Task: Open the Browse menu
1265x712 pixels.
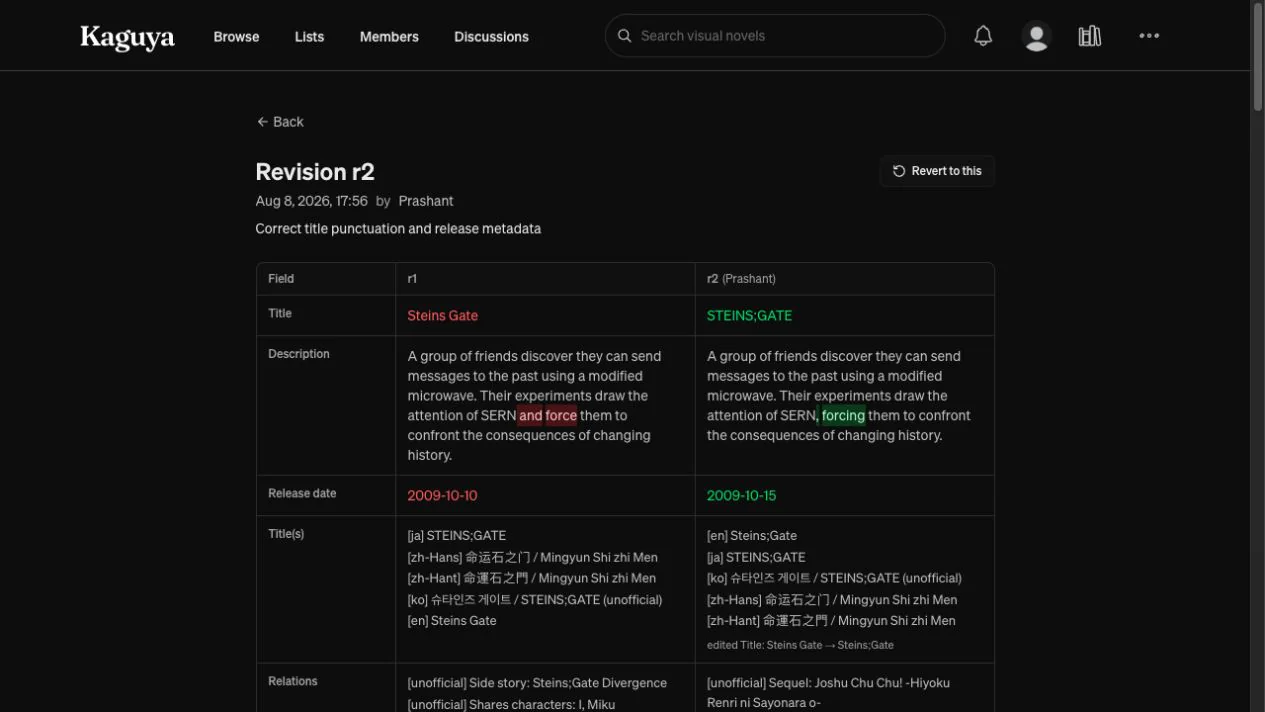Action: [x=236, y=37]
